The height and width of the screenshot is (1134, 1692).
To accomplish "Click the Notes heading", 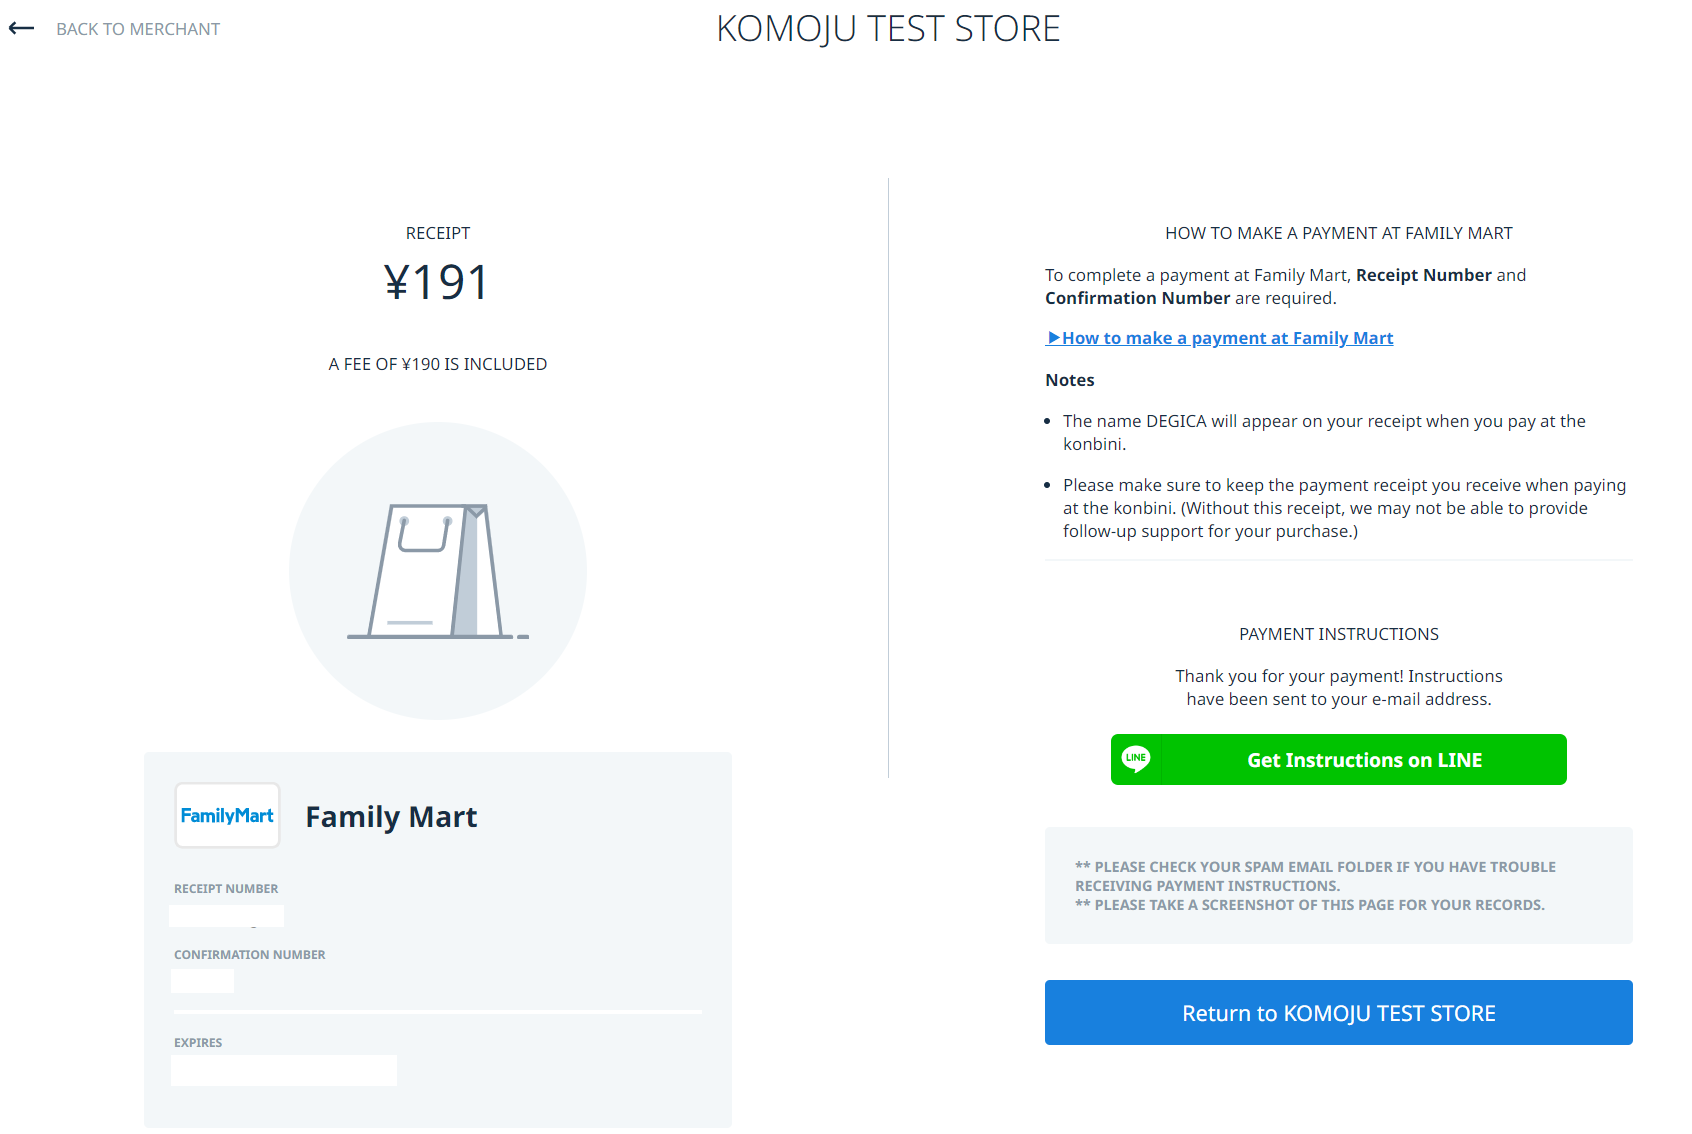I will [x=1069, y=380].
